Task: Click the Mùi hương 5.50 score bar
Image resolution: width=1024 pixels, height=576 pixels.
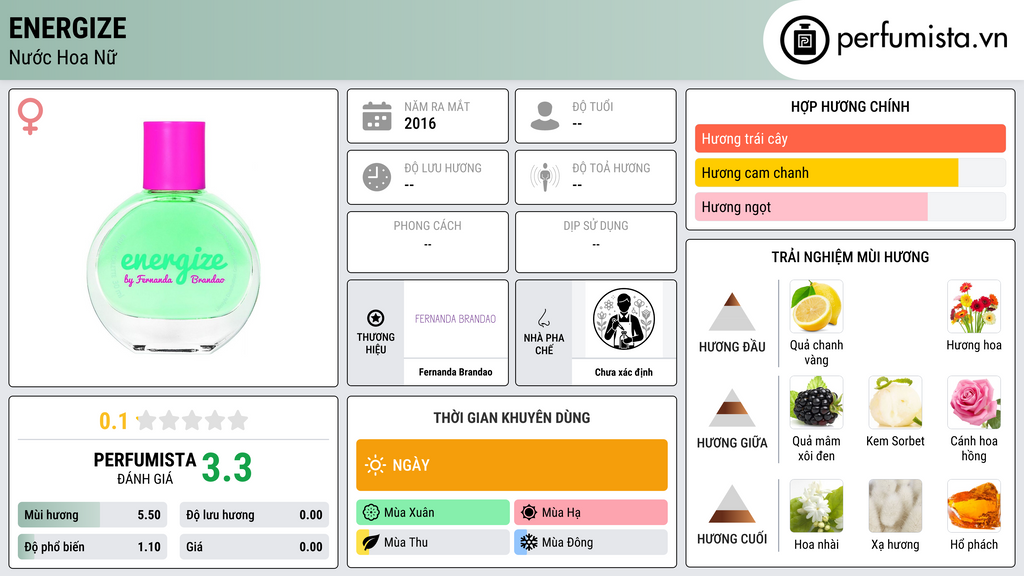Action: pyautogui.click(x=92, y=515)
